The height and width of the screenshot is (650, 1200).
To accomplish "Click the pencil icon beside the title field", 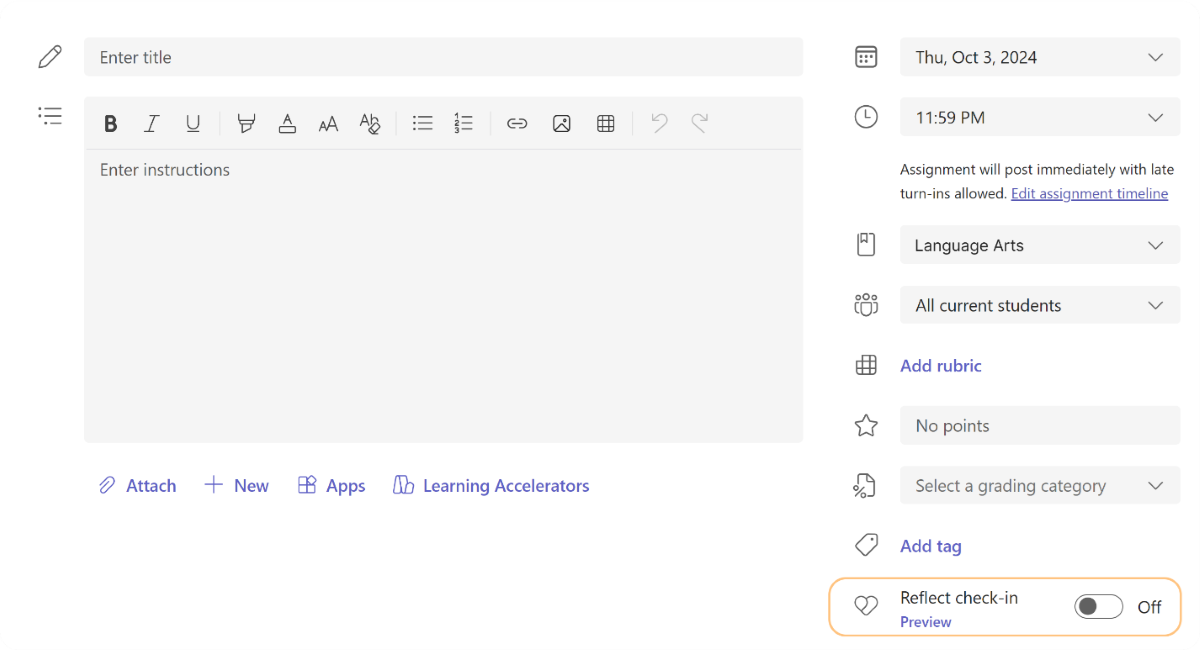I will click(x=50, y=57).
